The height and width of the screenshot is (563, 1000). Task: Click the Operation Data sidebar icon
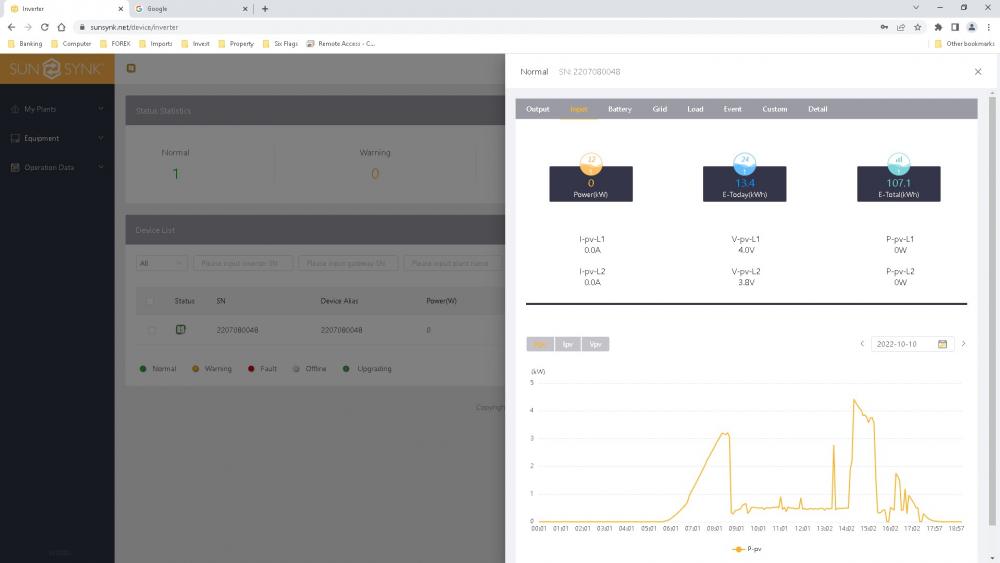pyautogui.click(x=15, y=168)
